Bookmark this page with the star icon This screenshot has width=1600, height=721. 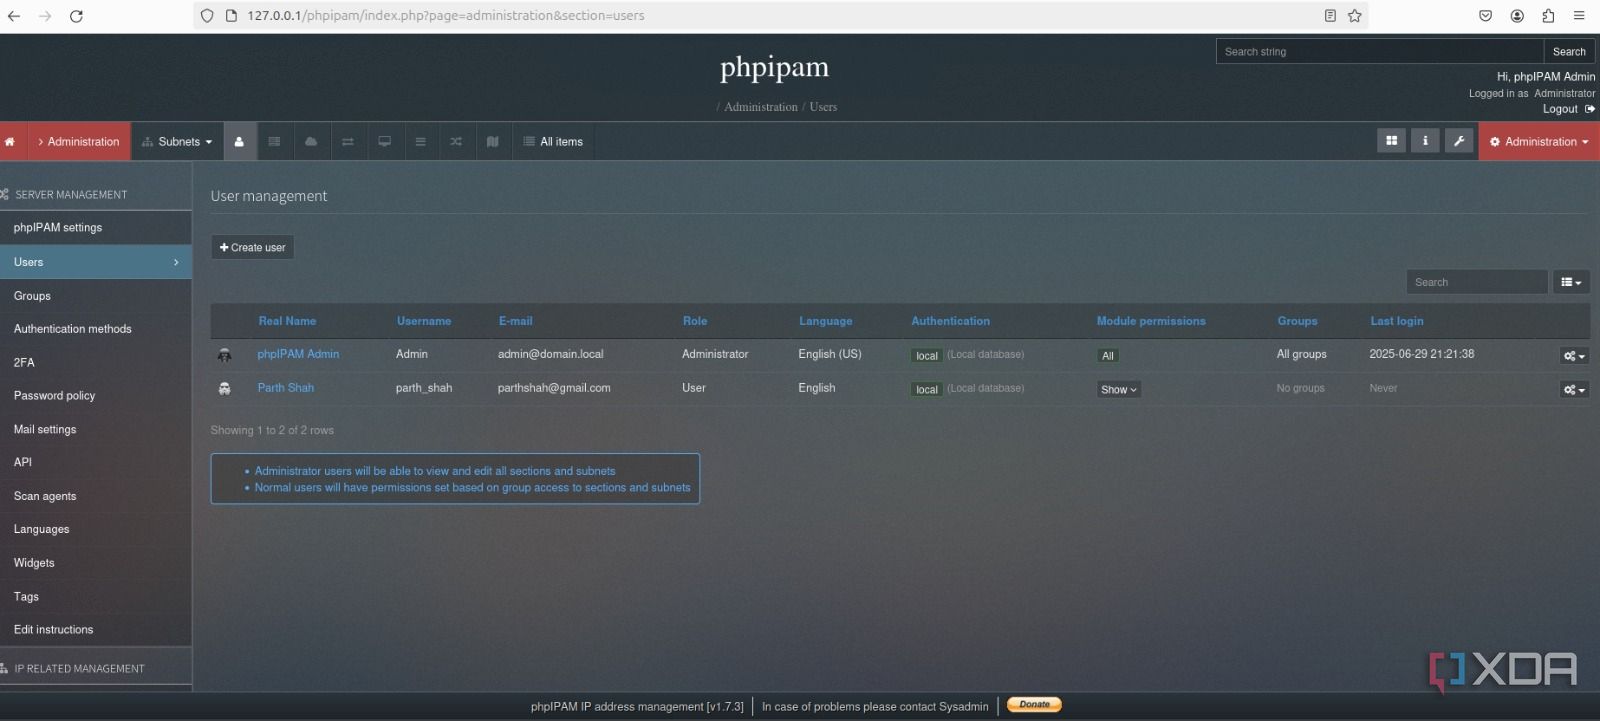1354,16
